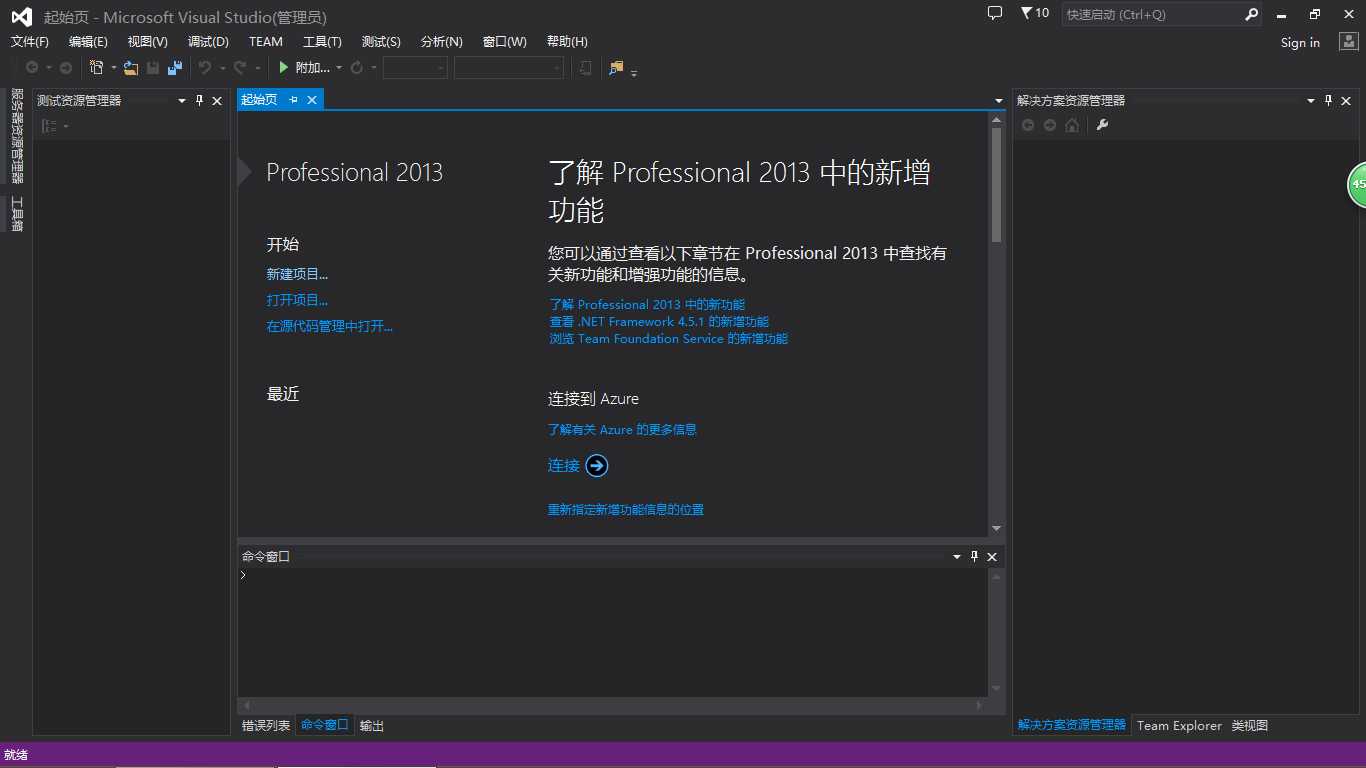Click the account avatar icon

[1347, 42]
